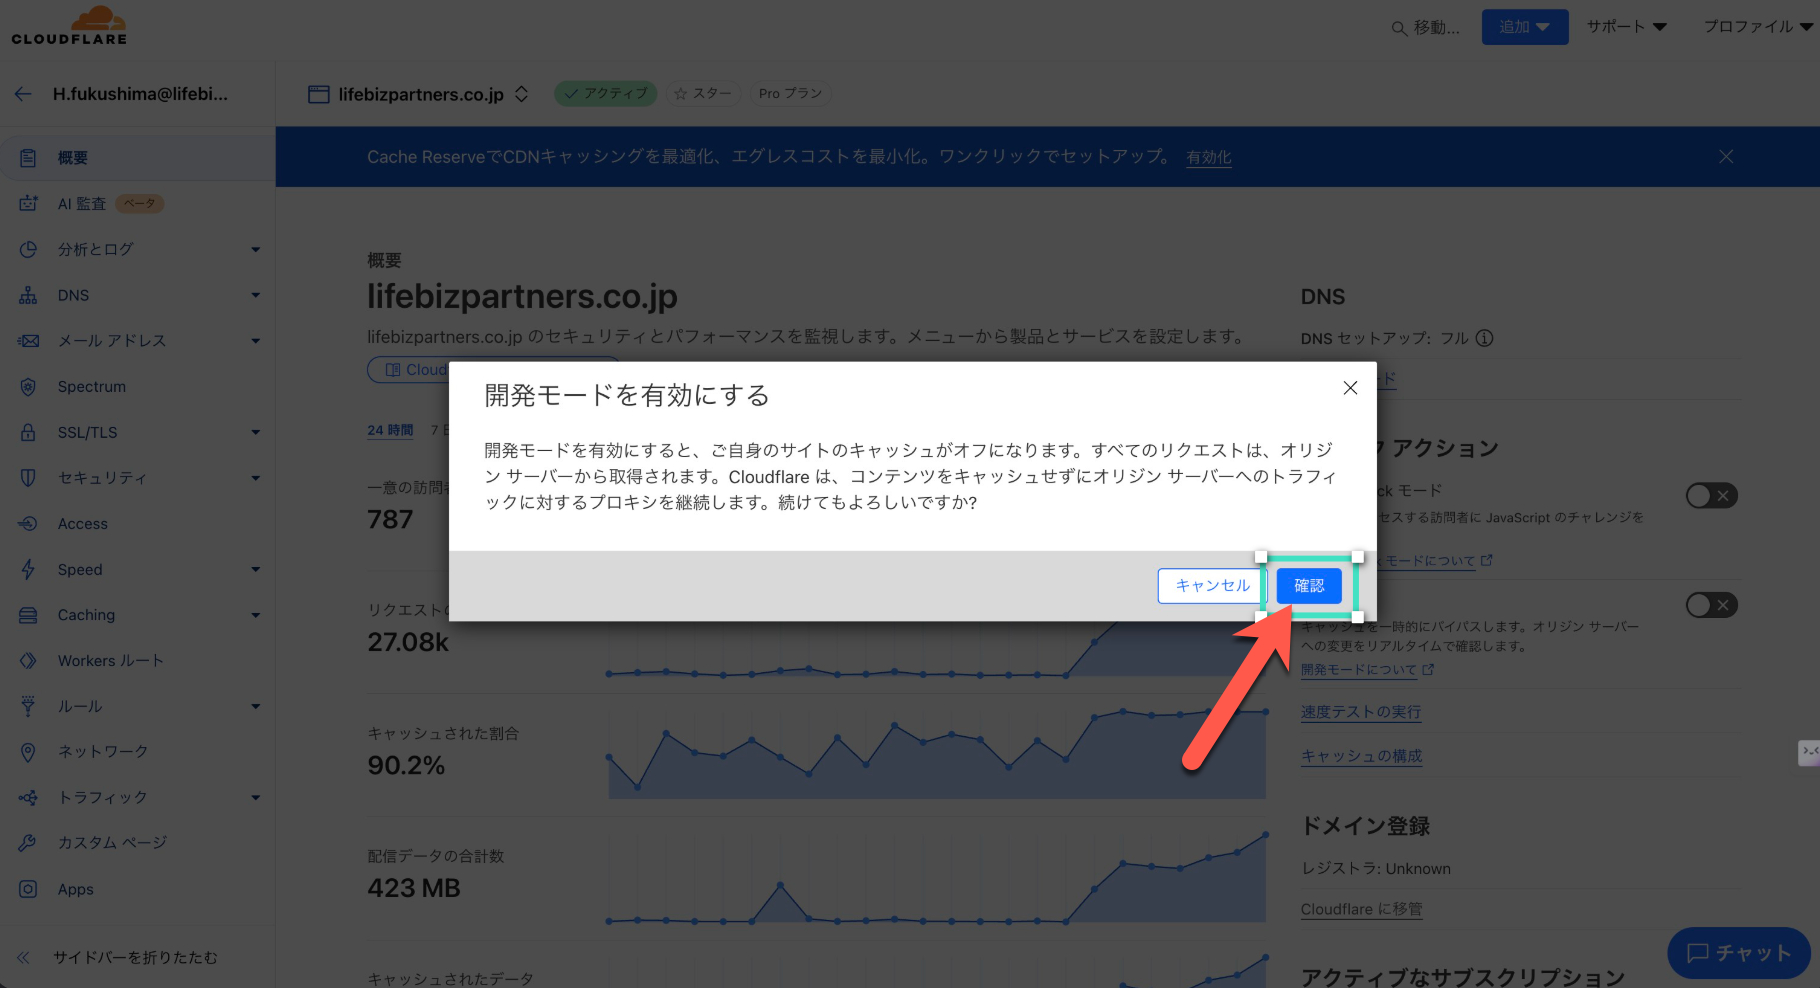The height and width of the screenshot is (988, 1820).
Task: Expand the メール アドレス sidebar section
Action: click(x=256, y=341)
